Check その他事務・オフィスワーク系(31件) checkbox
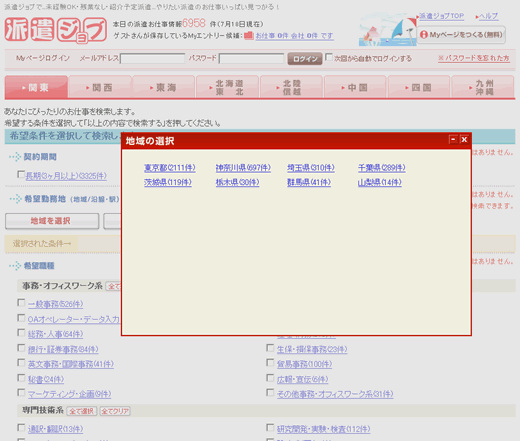This screenshot has height=441, width=520. (x=270, y=393)
